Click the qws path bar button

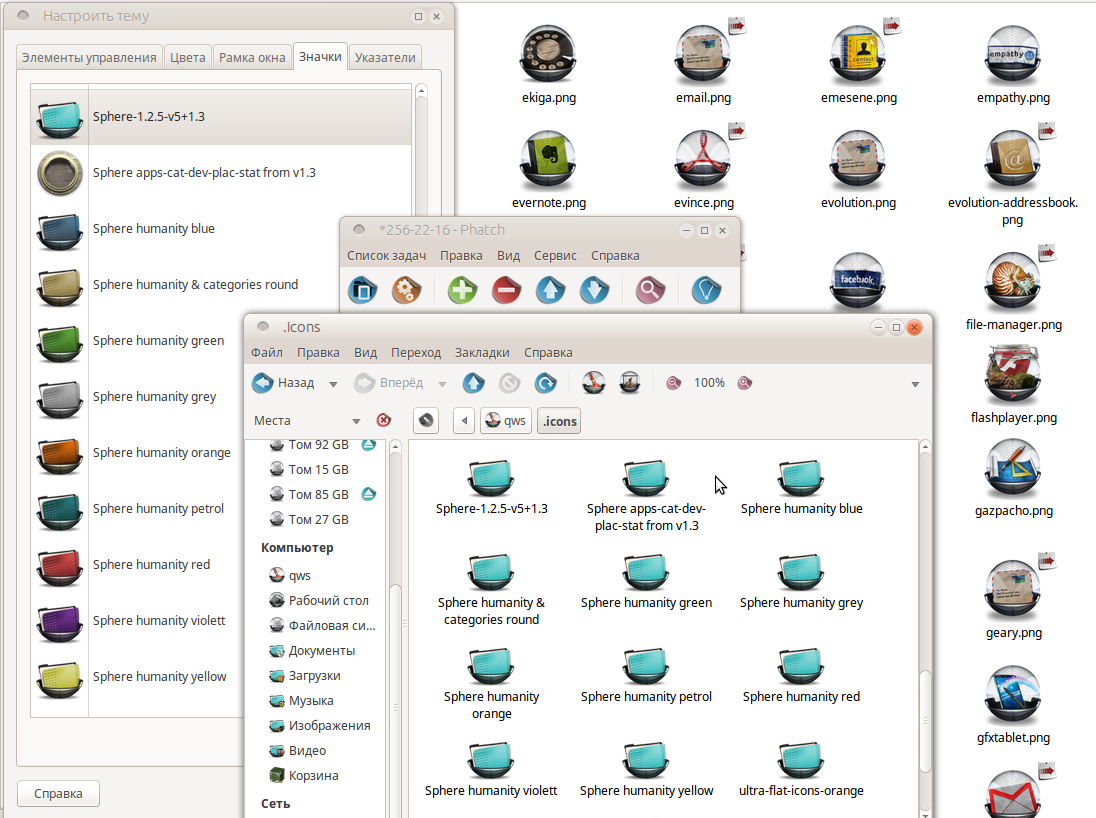click(505, 421)
